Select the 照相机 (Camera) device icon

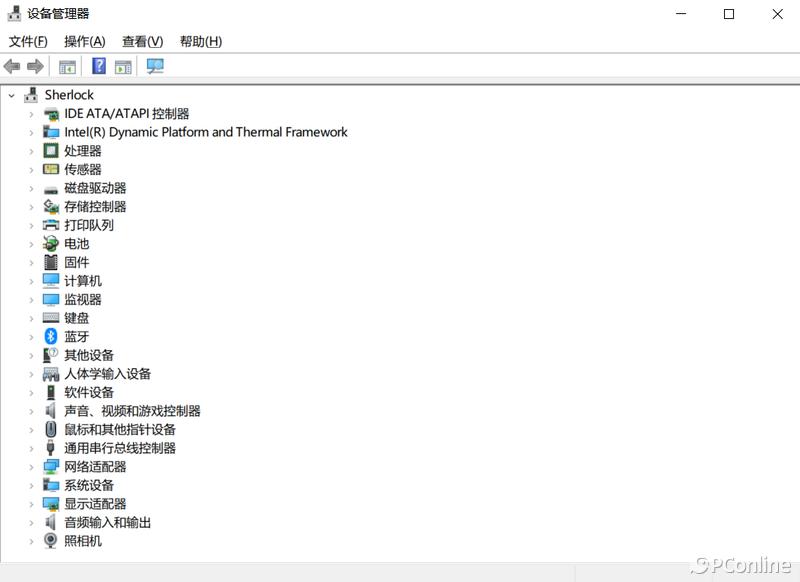coord(51,541)
